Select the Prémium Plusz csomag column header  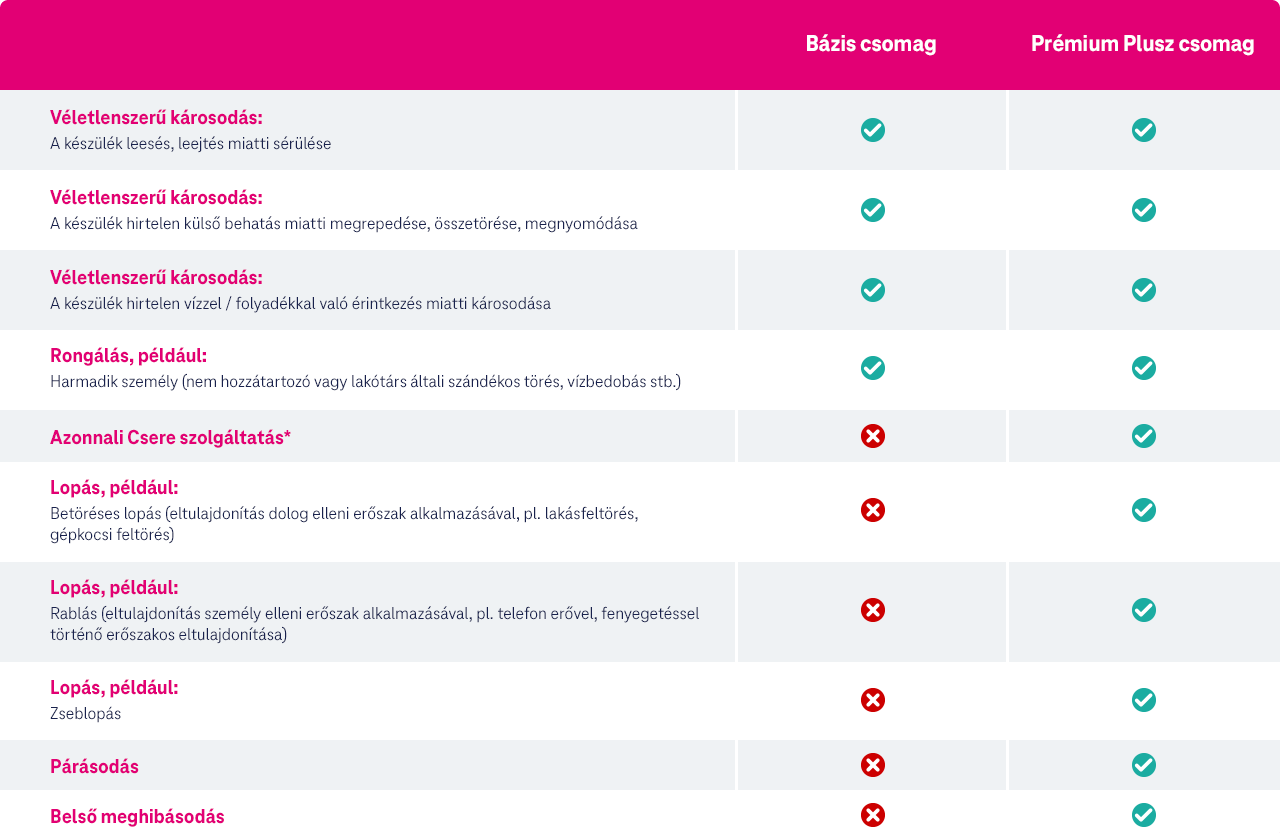click(1142, 45)
